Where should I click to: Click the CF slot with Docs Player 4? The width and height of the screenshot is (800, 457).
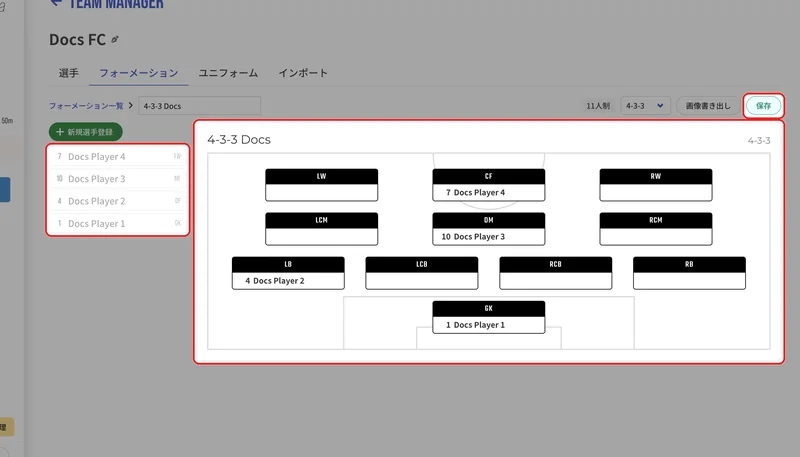click(489, 185)
